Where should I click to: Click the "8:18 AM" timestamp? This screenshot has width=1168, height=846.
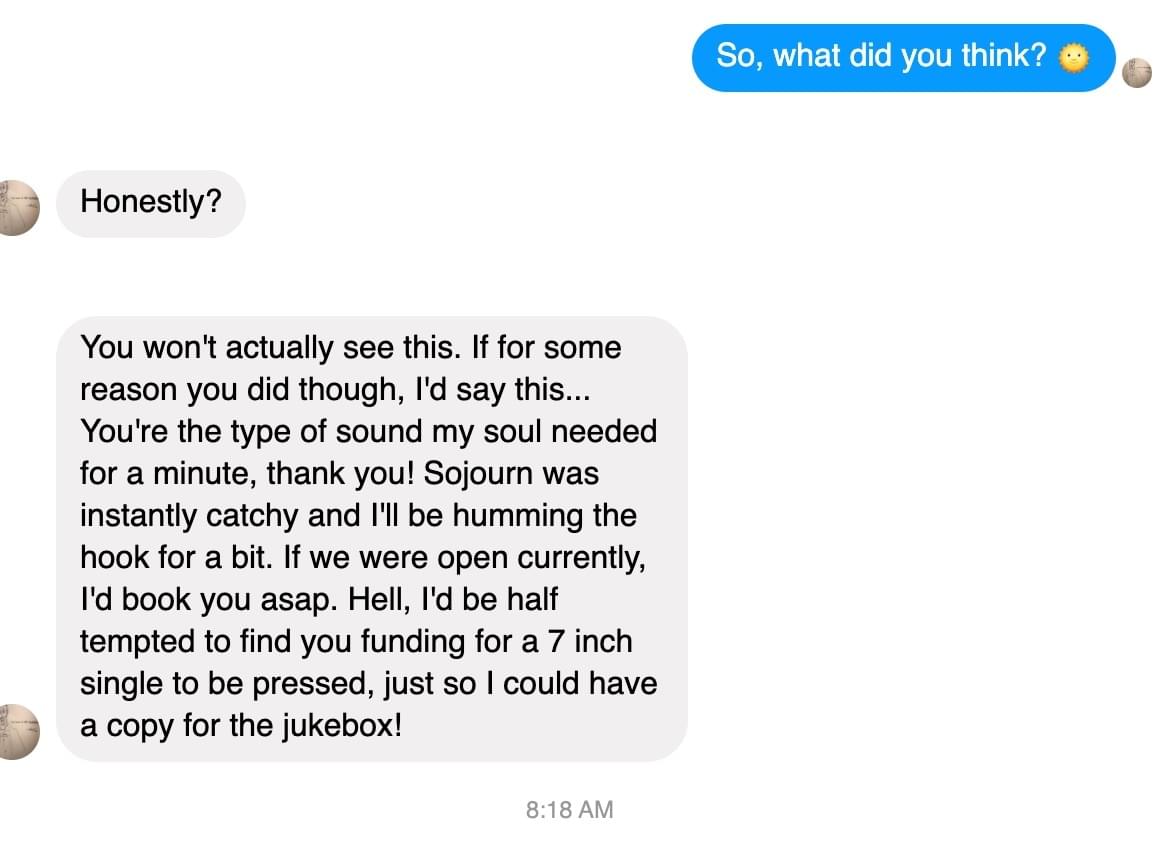(569, 809)
